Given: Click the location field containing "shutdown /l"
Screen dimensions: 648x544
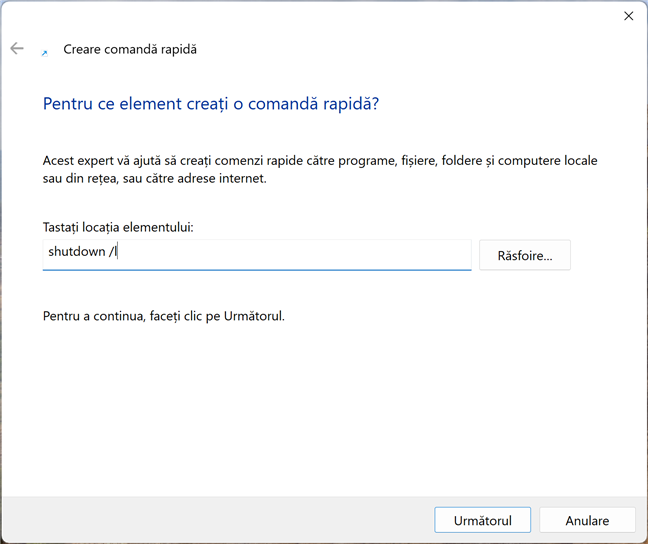Looking at the screenshot, I should (x=257, y=255).
